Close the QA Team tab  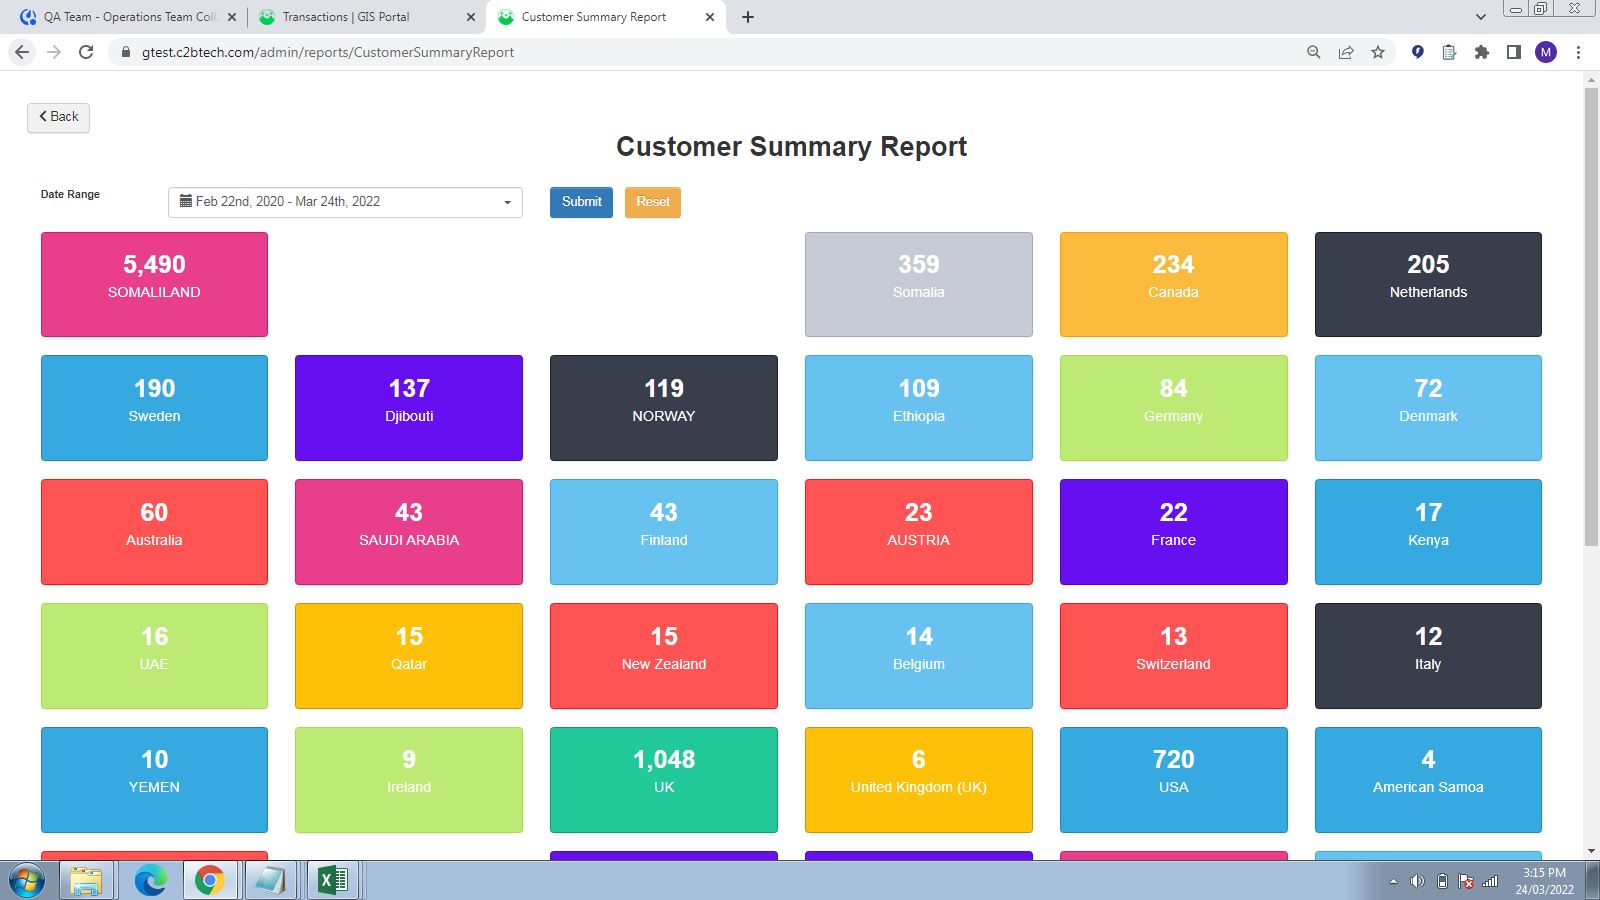tap(232, 17)
